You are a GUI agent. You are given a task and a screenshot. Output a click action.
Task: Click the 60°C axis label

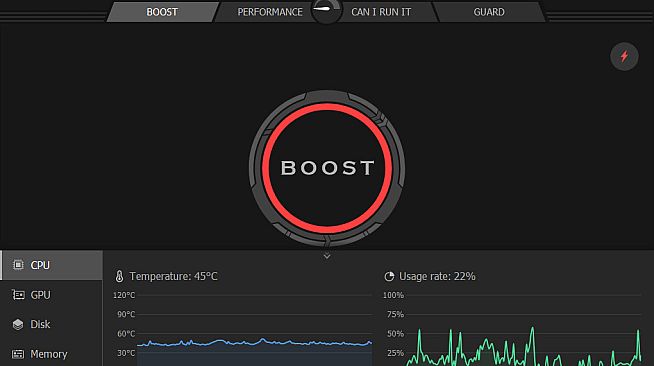126,333
